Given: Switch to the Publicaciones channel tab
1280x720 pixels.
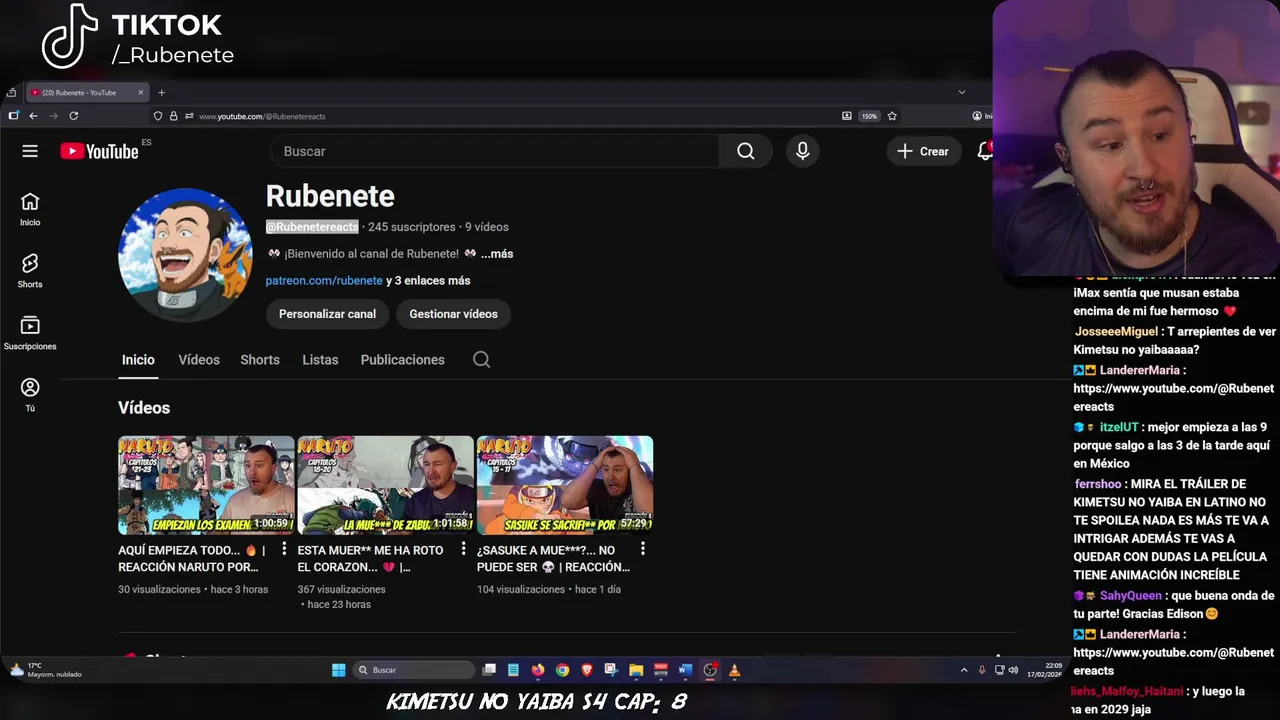Looking at the screenshot, I should [402, 360].
